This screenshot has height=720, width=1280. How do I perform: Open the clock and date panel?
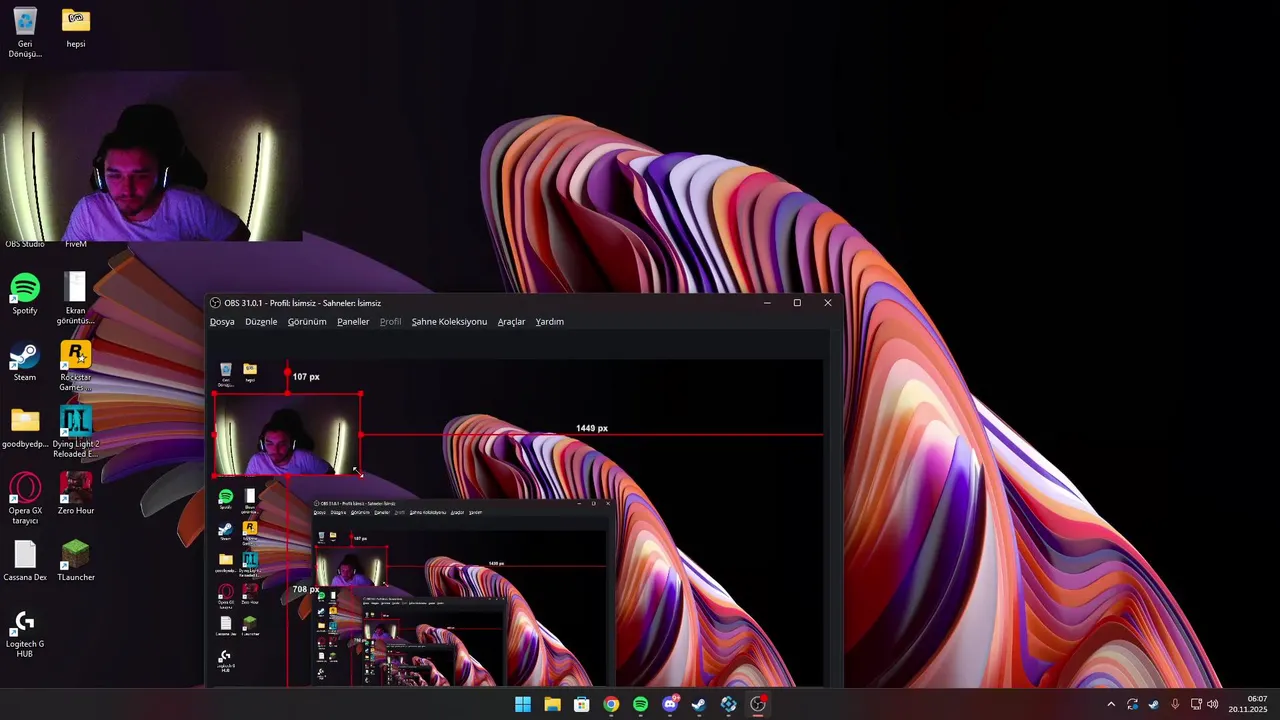1249,704
